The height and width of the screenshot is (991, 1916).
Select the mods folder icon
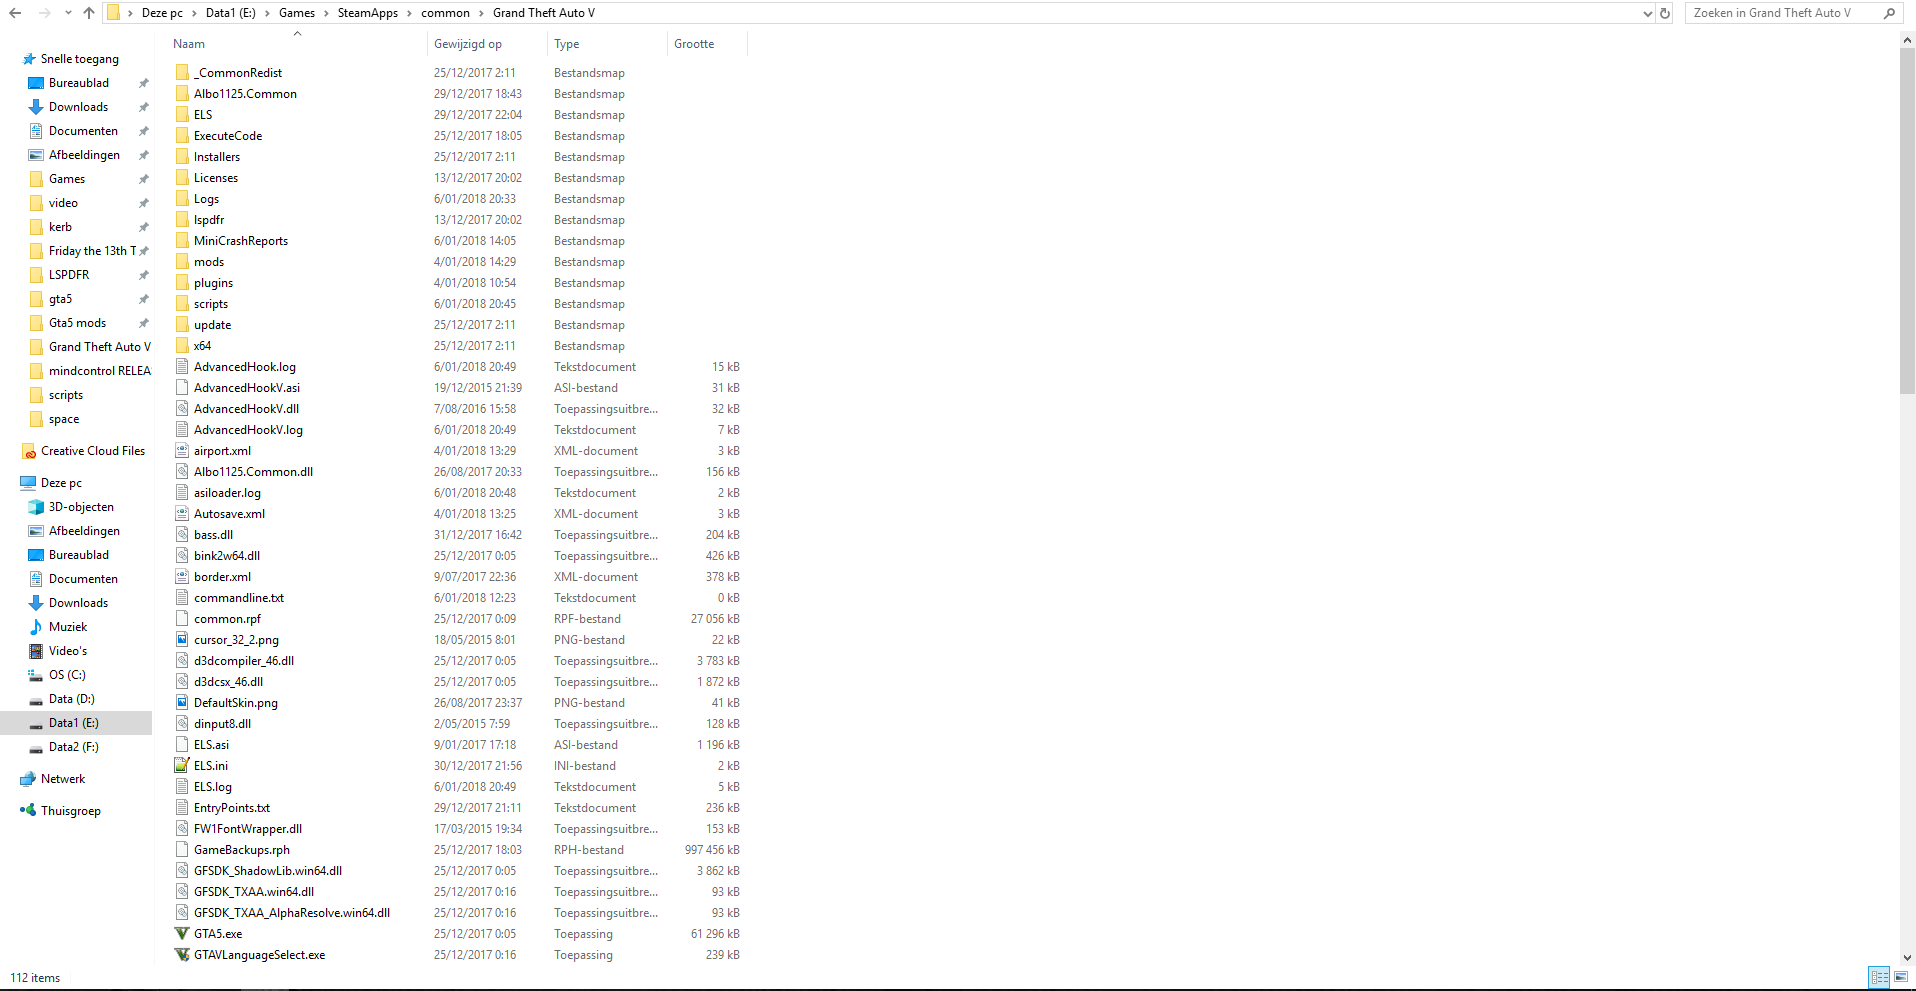[x=182, y=261]
